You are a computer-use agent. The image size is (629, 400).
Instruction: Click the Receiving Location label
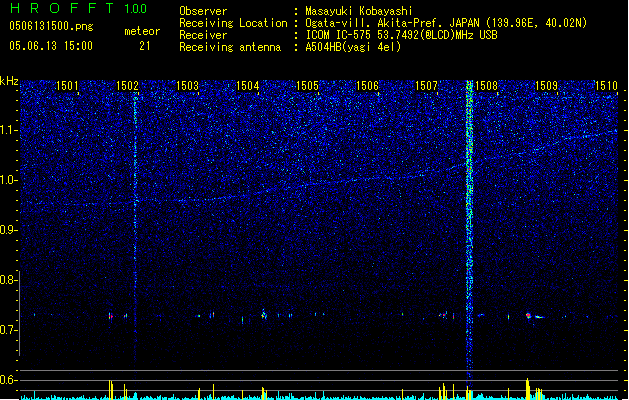[233, 23]
